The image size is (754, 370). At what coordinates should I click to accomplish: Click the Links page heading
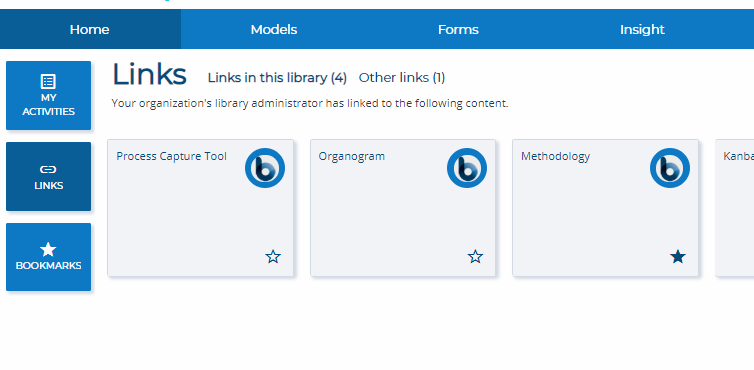[x=149, y=75]
